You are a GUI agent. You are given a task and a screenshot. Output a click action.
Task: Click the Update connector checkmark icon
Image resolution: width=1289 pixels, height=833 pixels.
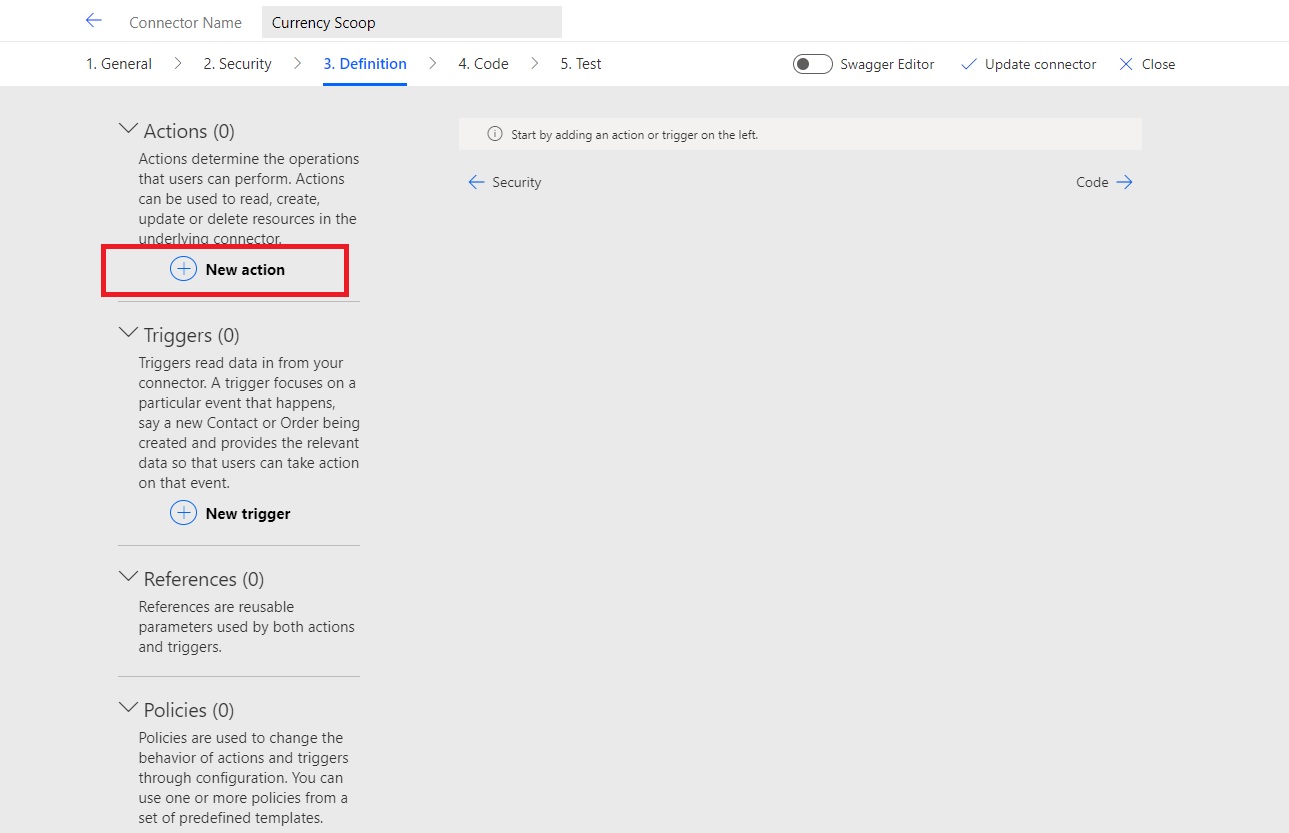pyautogui.click(x=968, y=63)
